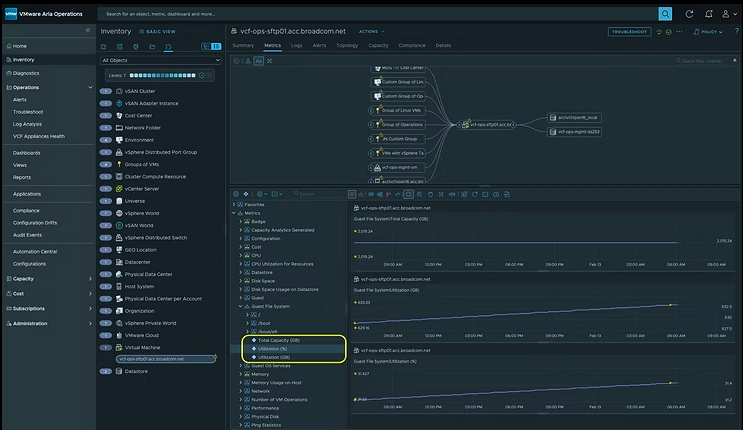The width and height of the screenshot is (743, 430).
Task: Click the vSAN Cluster object icon
Action: coord(119,91)
